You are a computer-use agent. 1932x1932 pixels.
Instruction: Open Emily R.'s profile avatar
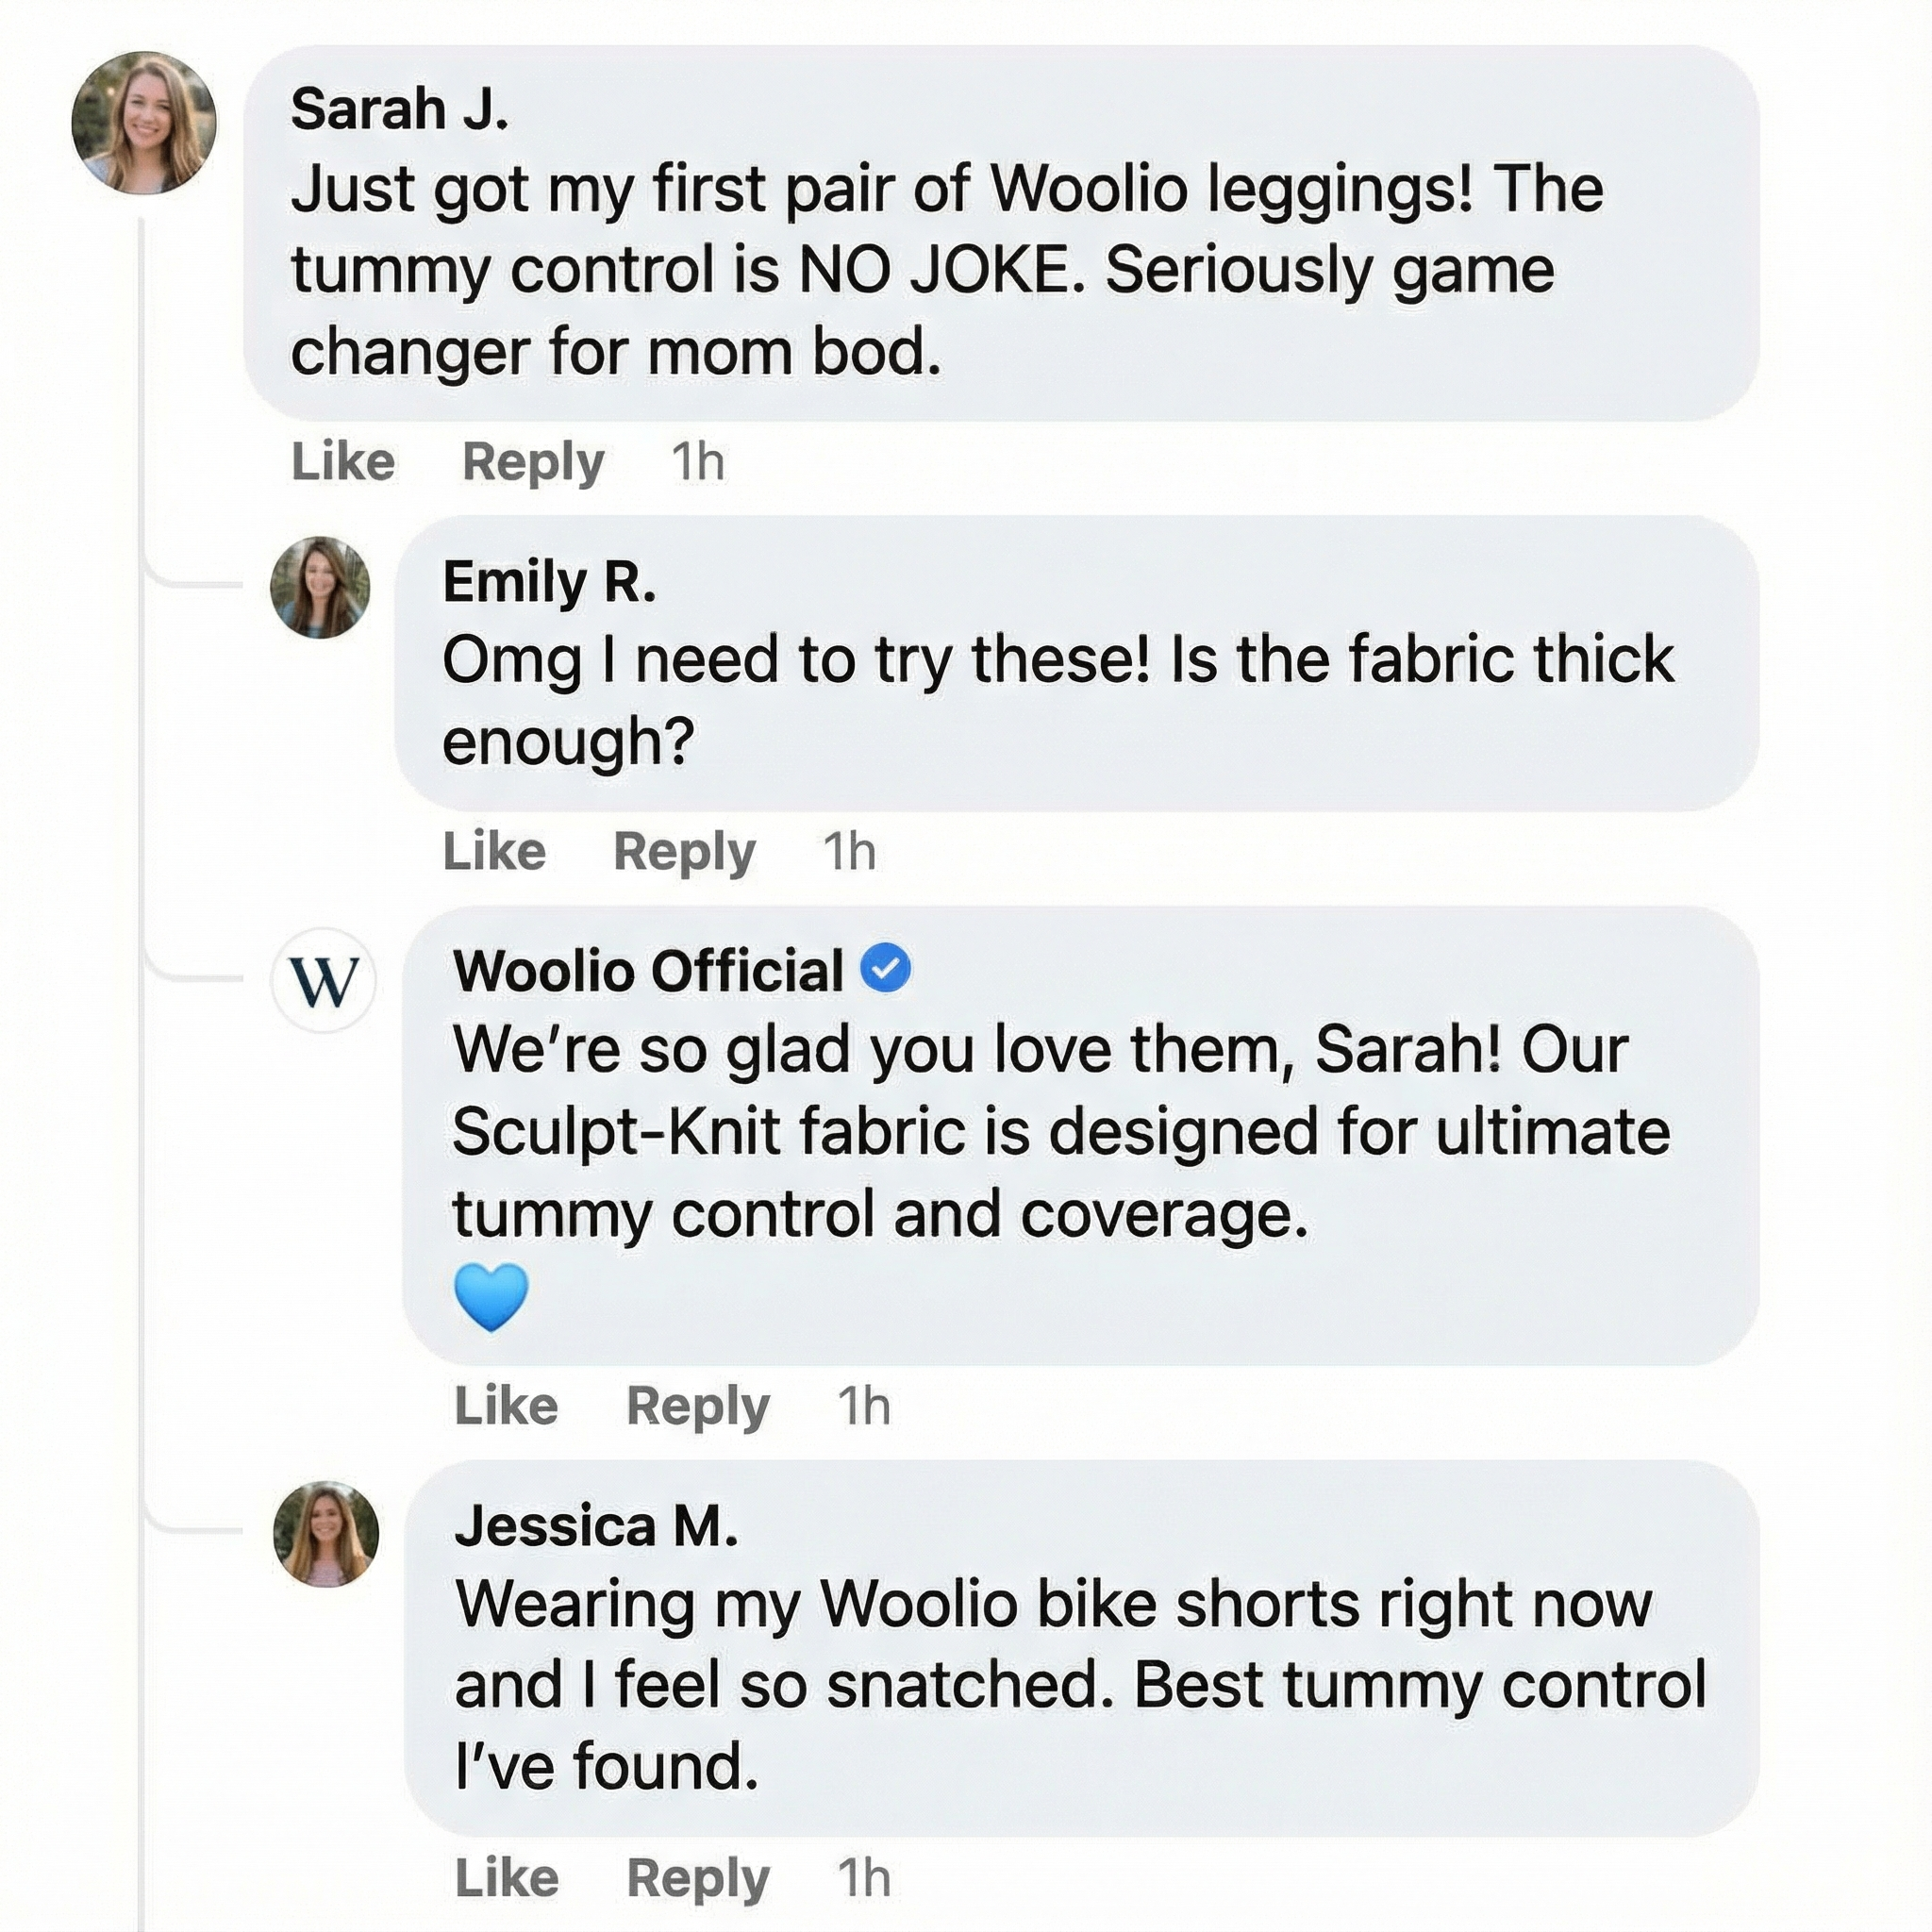coord(320,588)
